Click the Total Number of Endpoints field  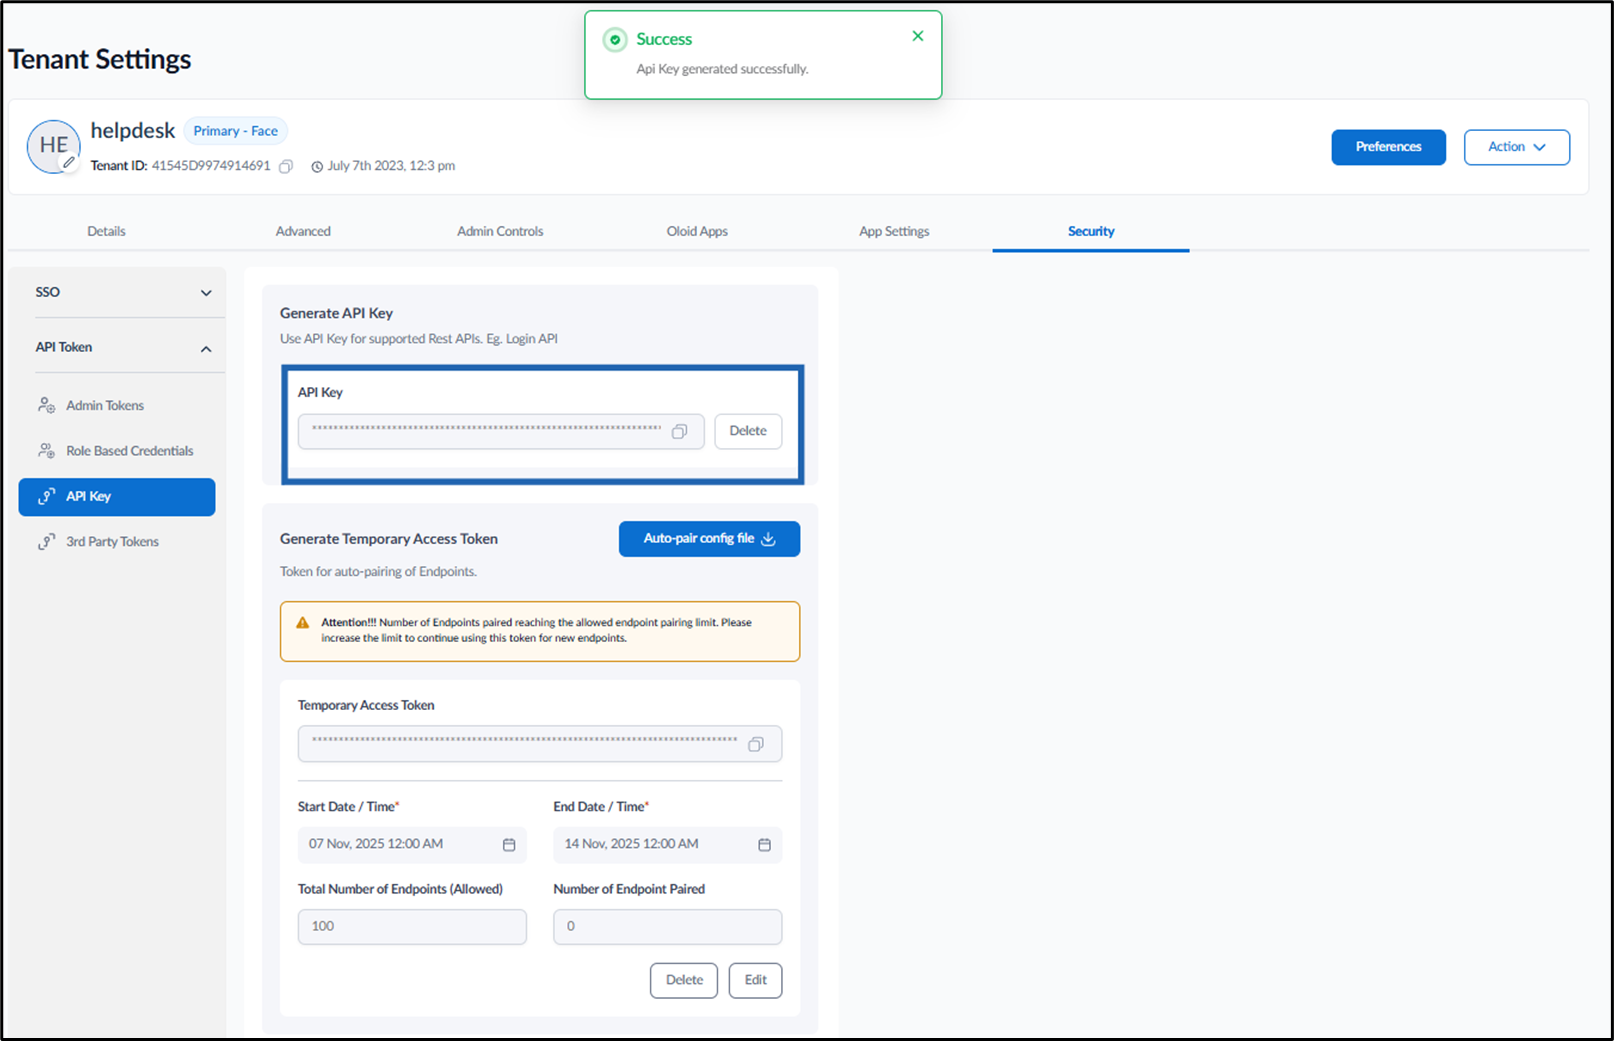412,927
